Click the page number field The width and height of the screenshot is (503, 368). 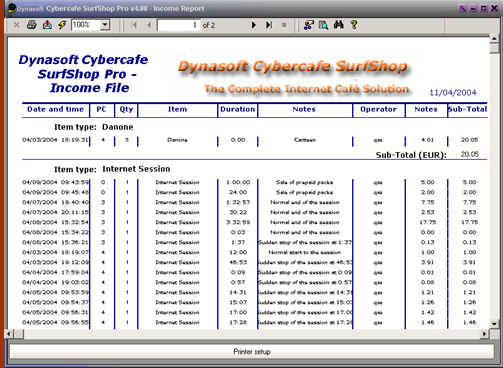[178, 25]
